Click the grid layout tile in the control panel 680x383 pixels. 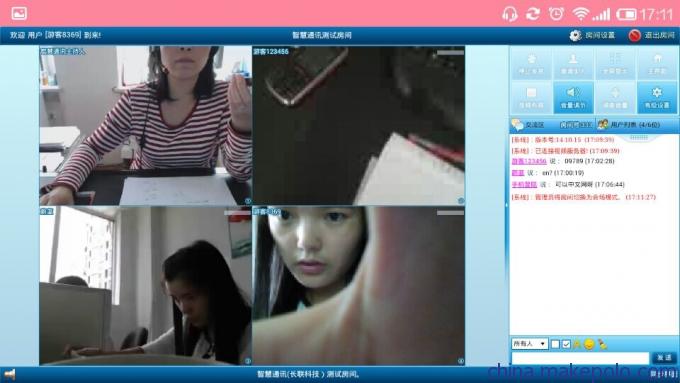[615, 63]
